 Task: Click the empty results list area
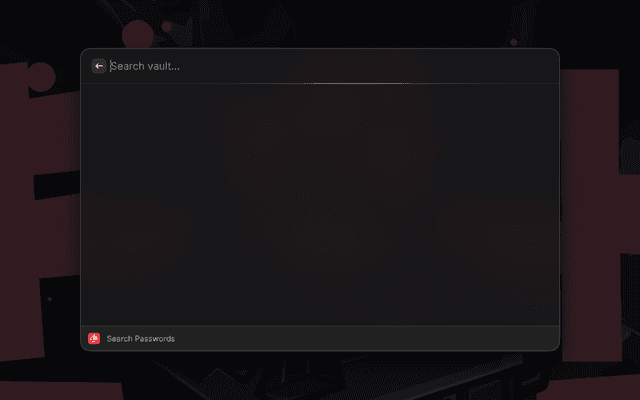pyautogui.click(x=320, y=205)
